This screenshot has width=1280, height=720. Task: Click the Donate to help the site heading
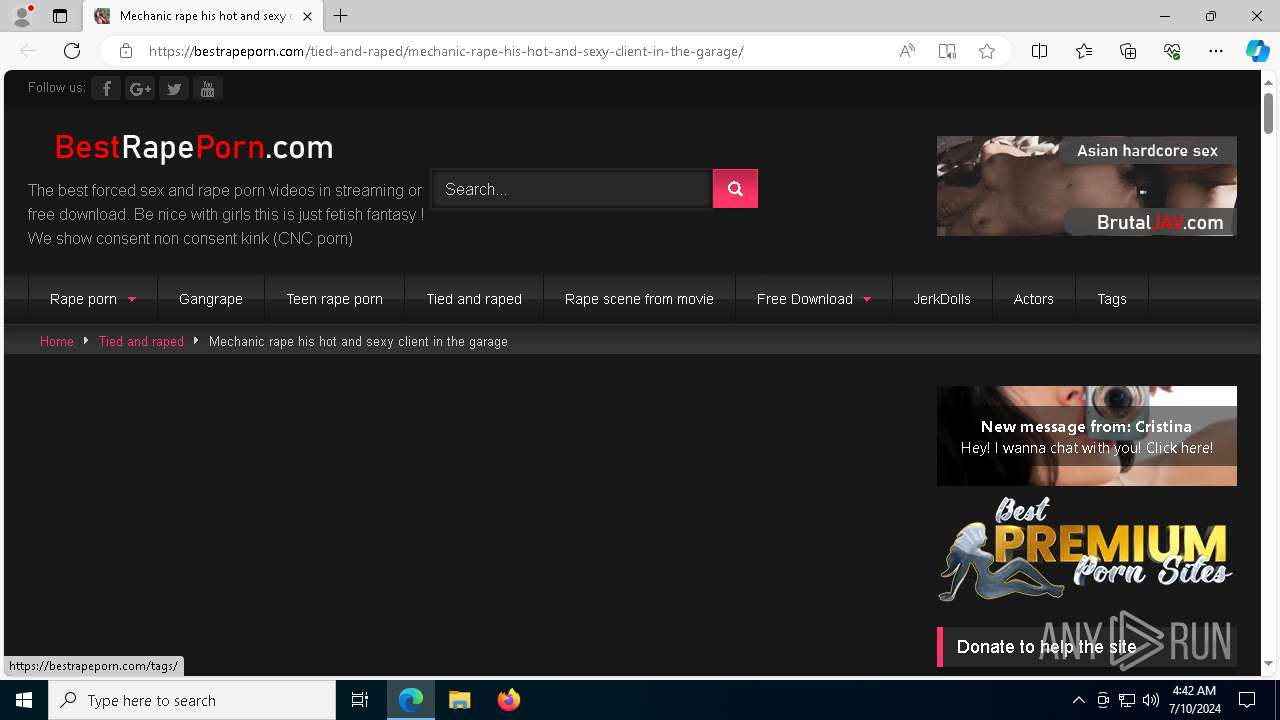[1046, 647]
